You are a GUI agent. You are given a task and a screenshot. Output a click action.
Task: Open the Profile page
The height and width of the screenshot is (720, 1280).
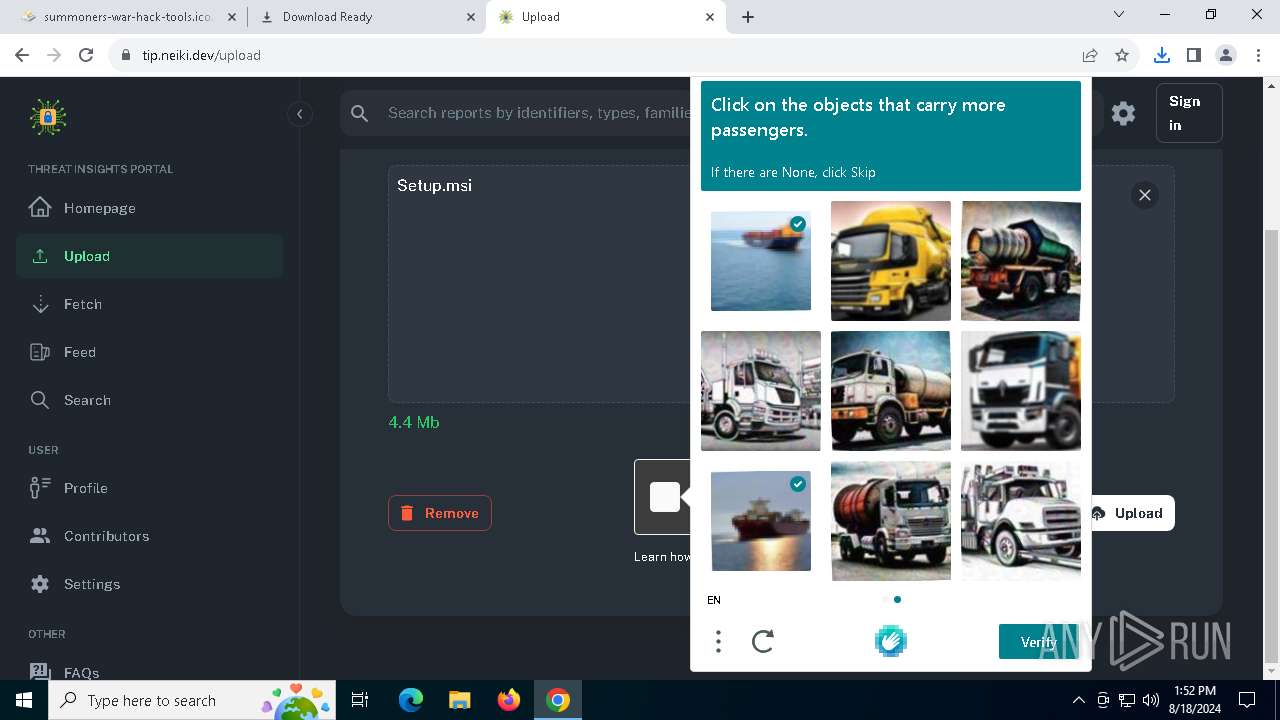[x=149, y=488]
